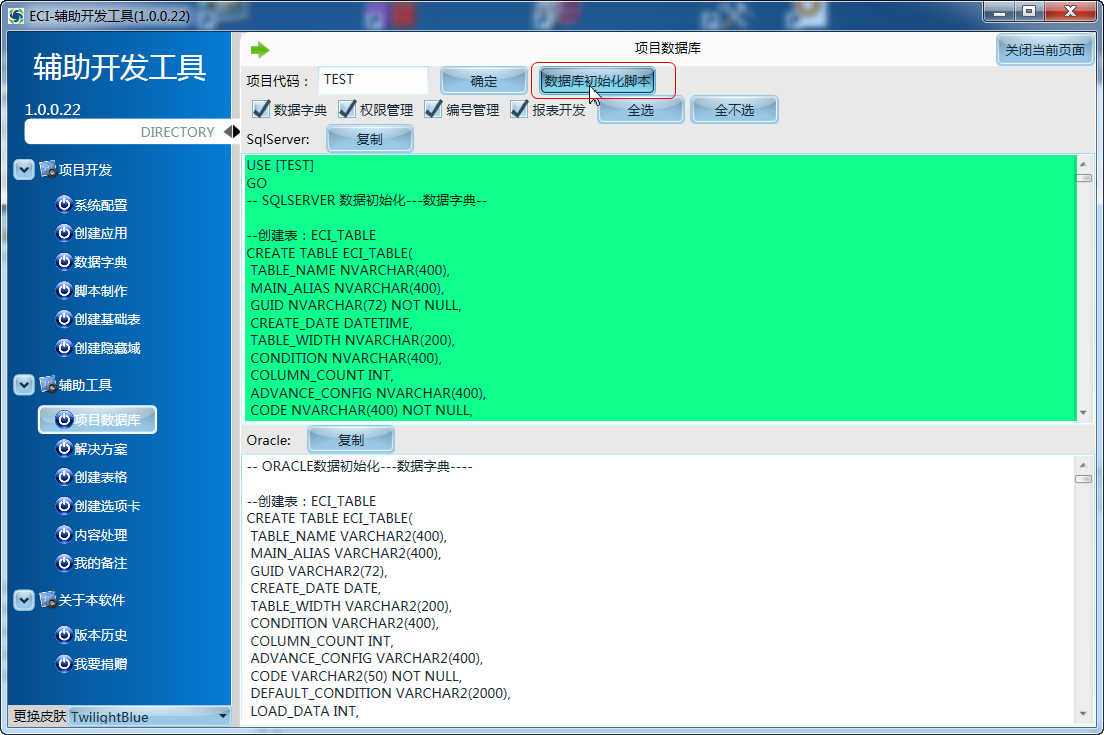Click the power icon next to 数据字典
The height and width of the screenshot is (735, 1104).
[64, 261]
